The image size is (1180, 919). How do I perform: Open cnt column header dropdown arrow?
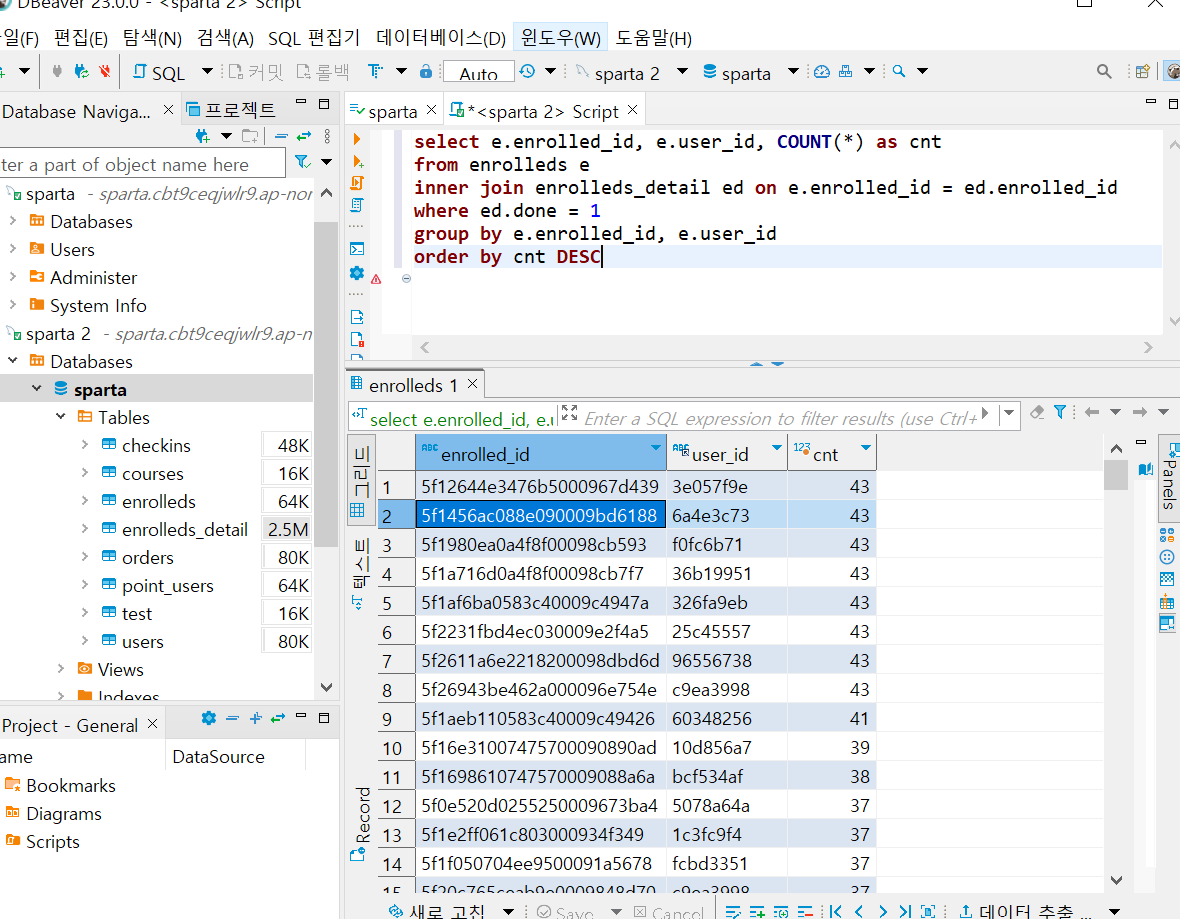866,447
